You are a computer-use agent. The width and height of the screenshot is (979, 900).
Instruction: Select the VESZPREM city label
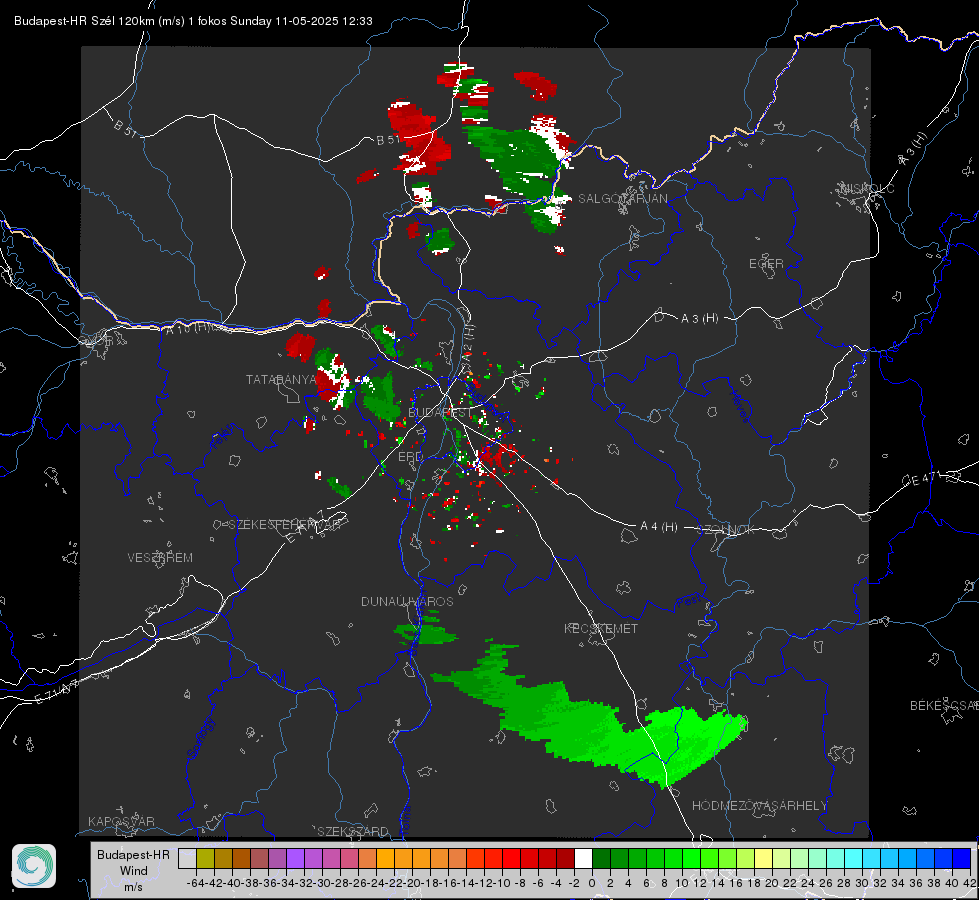[160, 557]
